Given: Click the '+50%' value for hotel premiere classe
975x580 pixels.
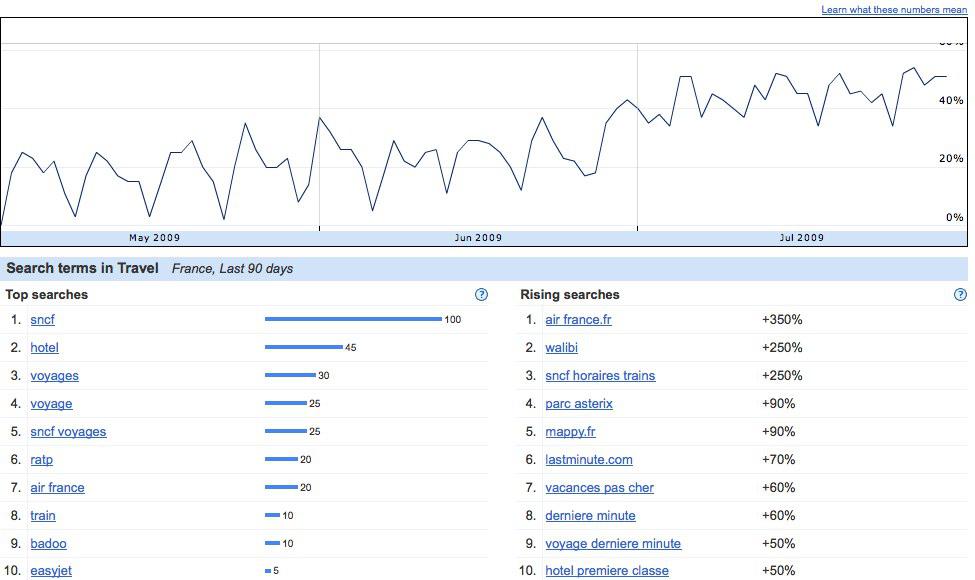Looking at the screenshot, I should click(778, 571).
